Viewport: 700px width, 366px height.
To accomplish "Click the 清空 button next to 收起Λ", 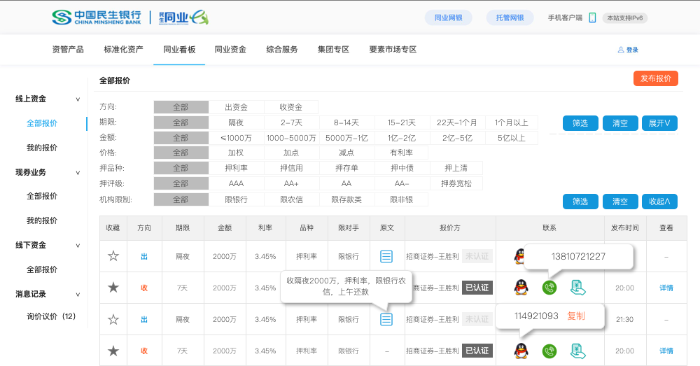I will (x=620, y=202).
